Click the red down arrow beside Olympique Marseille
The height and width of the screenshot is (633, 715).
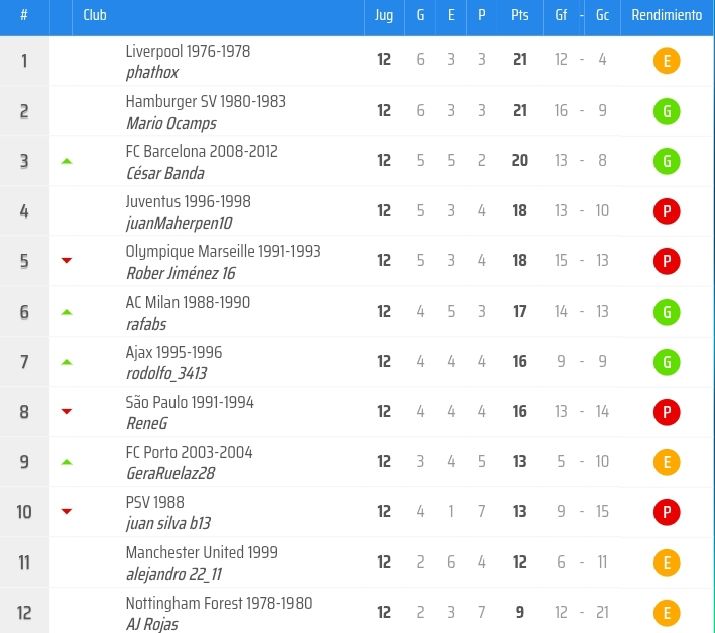pos(67,261)
